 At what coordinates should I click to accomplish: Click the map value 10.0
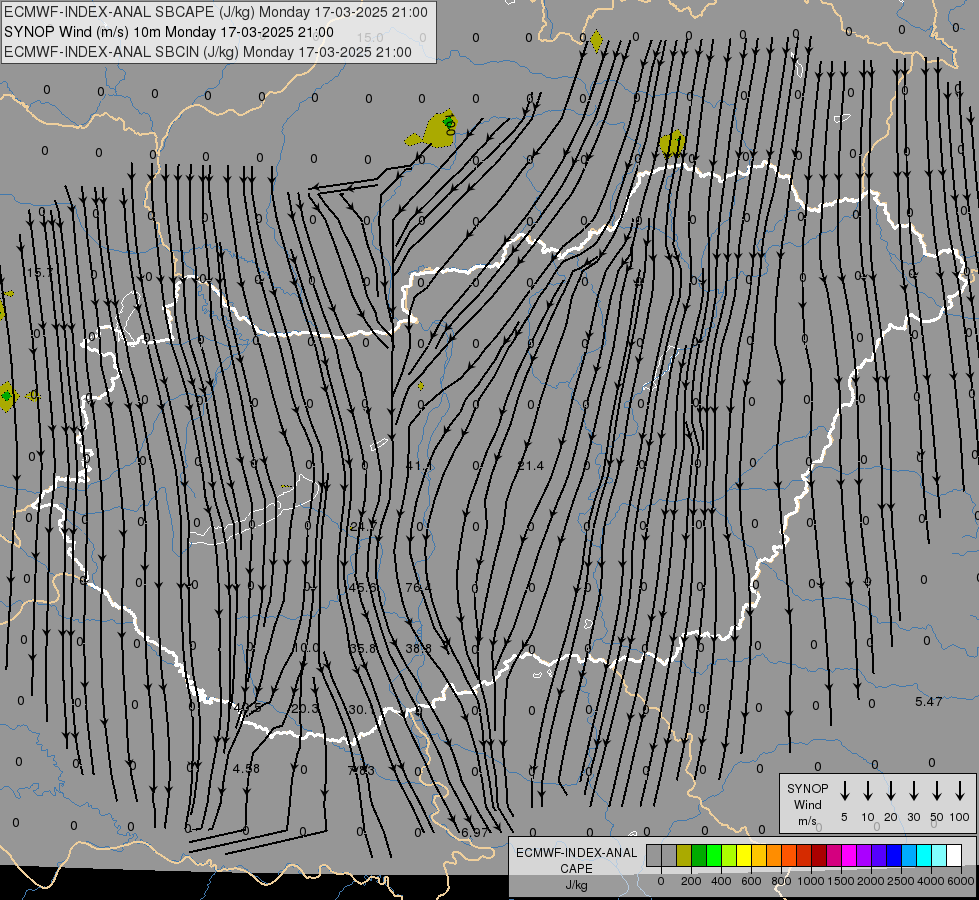coord(307,648)
